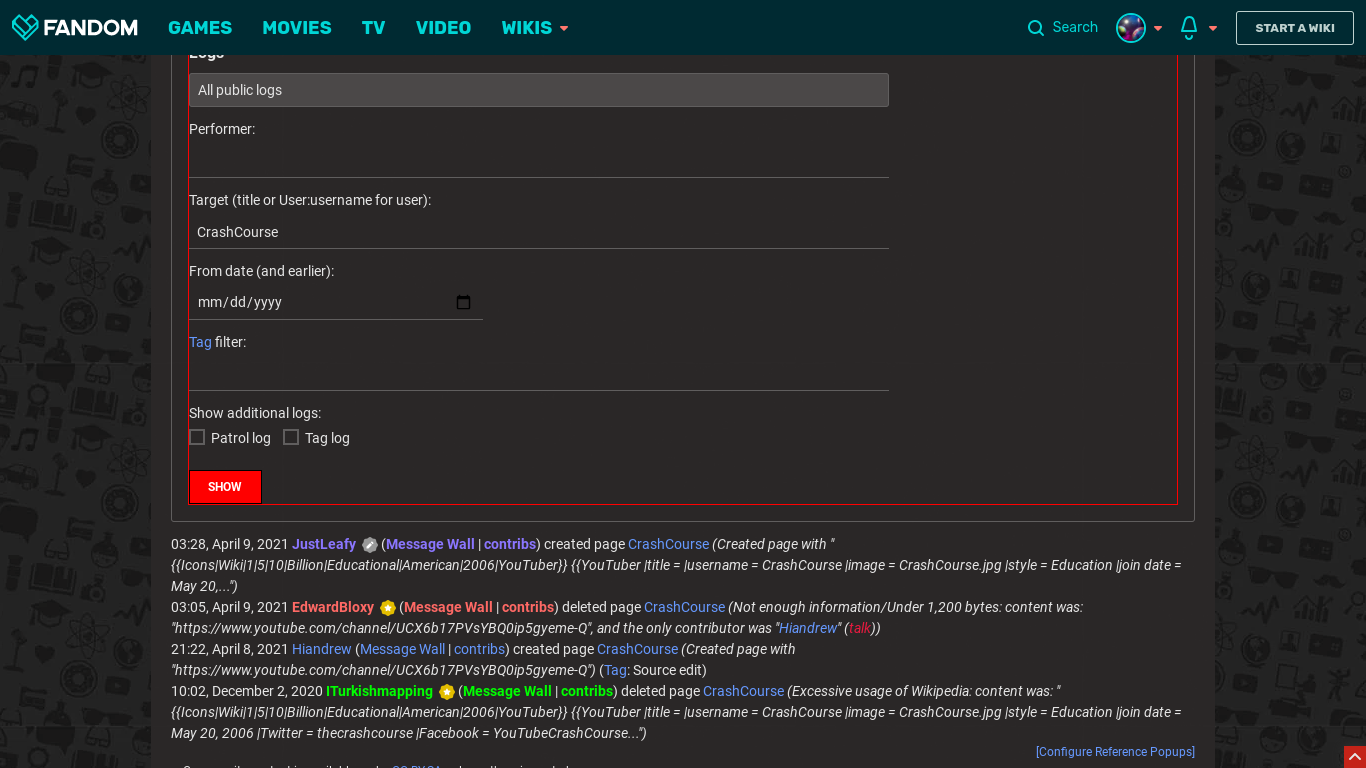Click the START A WIKI button

tap(1295, 28)
